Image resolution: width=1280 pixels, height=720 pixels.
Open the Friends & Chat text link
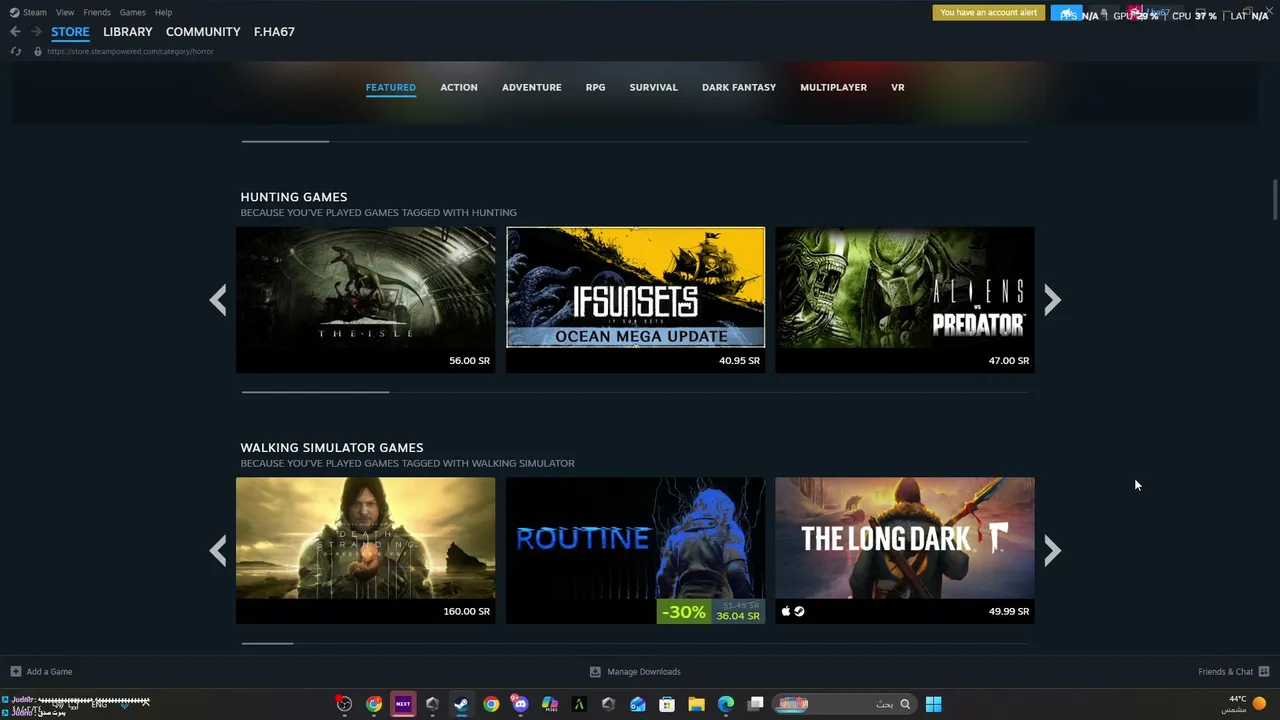(x=1226, y=672)
